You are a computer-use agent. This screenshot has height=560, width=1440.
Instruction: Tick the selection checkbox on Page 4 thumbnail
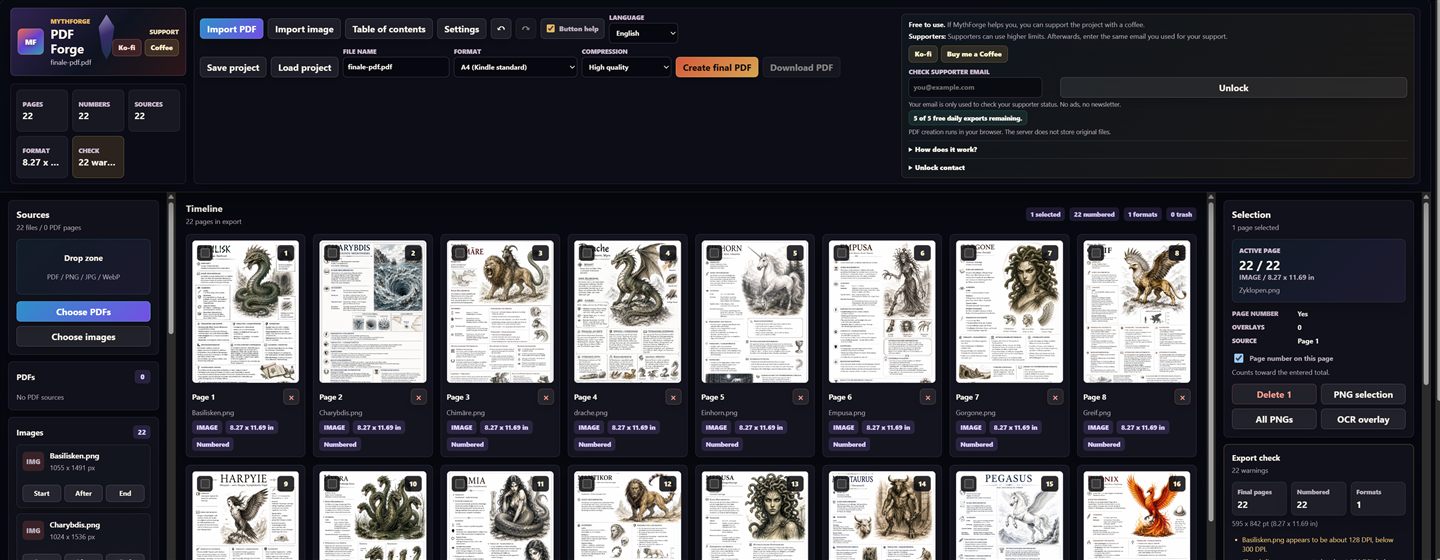pos(587,254)
